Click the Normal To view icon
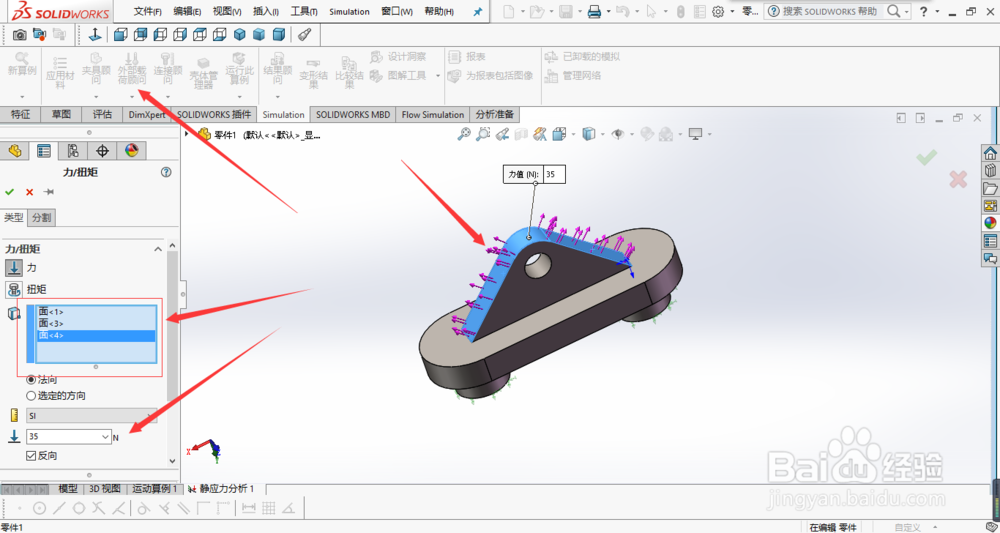This screenshot has width=1000, height=533. tap(95, 34)
